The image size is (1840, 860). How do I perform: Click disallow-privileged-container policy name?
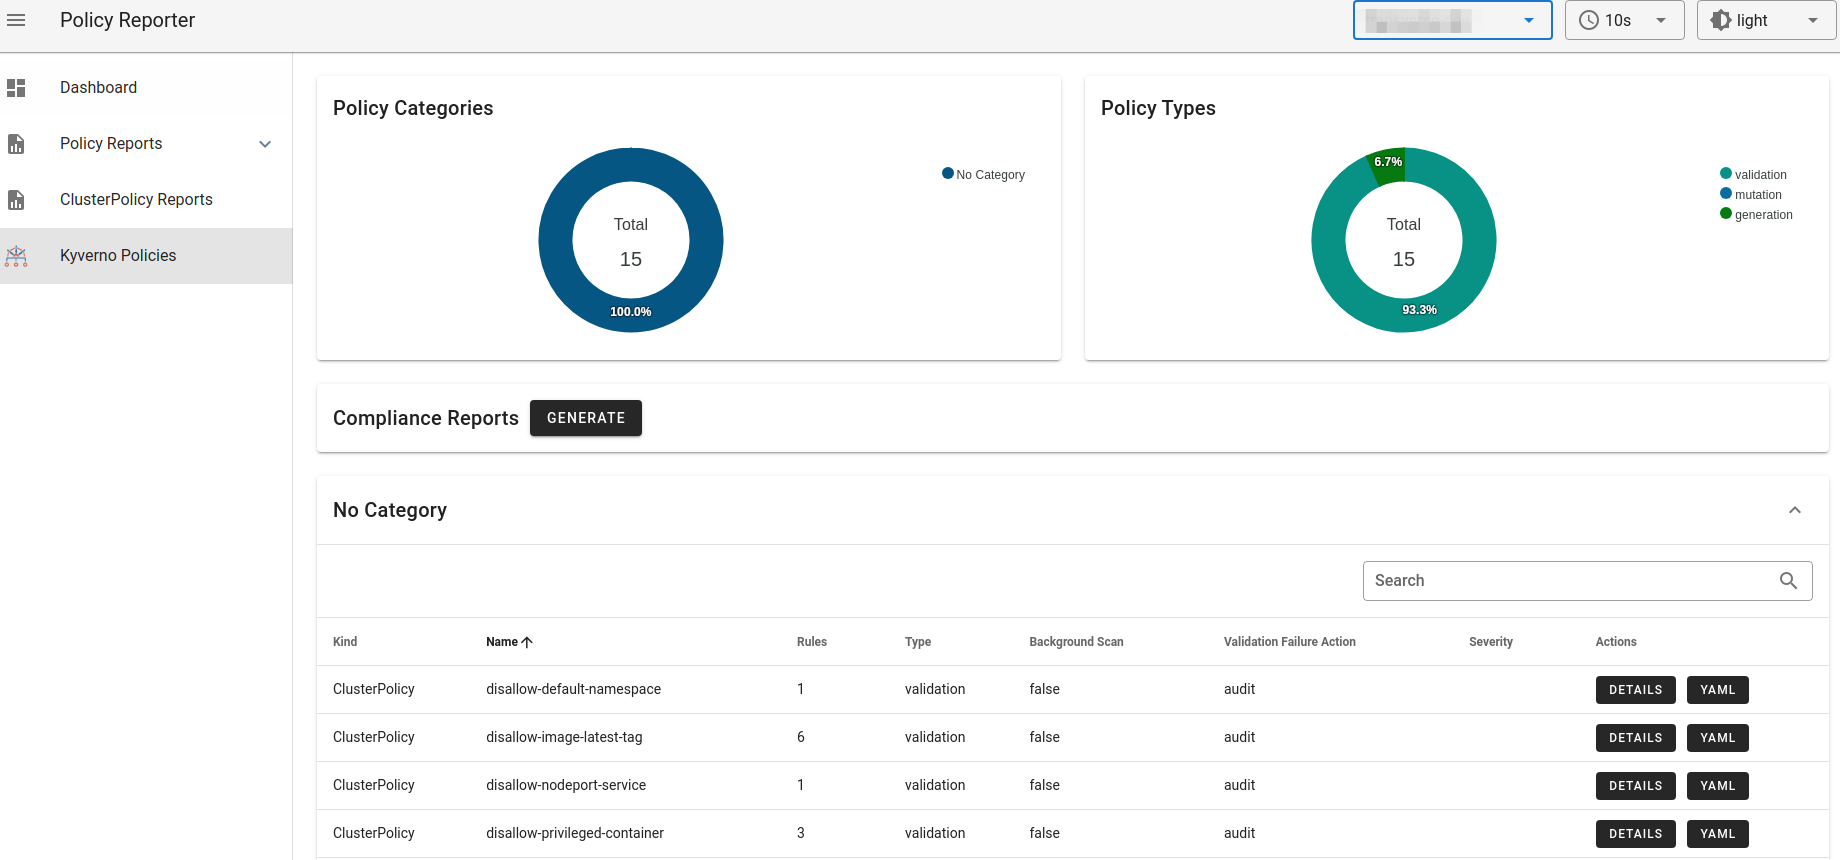pos(575,834)
